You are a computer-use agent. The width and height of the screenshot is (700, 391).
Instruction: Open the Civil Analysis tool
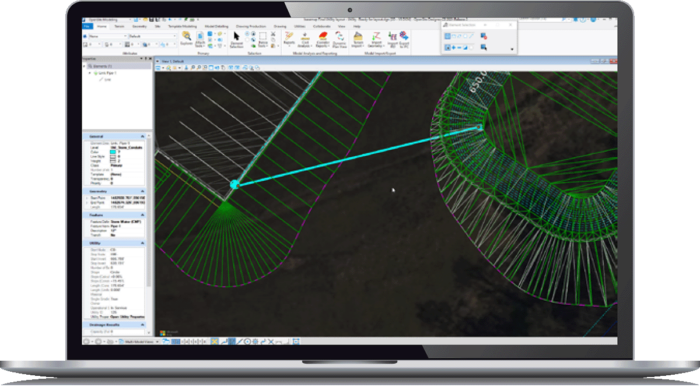click(x=305, y=40)
